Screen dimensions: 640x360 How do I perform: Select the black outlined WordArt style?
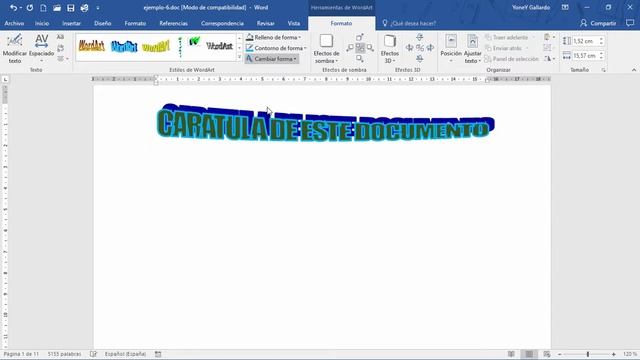(219, 46)
